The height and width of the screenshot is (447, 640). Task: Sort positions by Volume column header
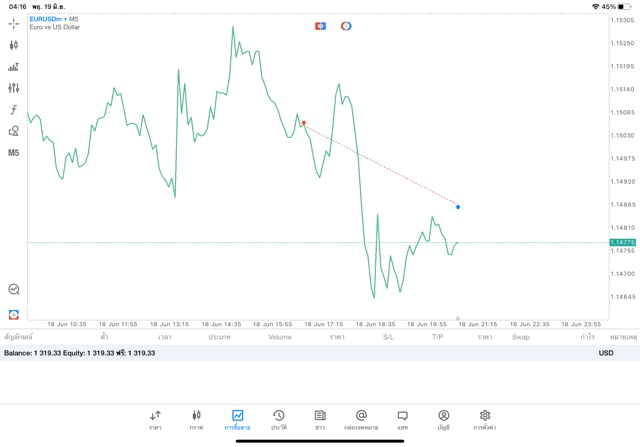pos(280,337)
